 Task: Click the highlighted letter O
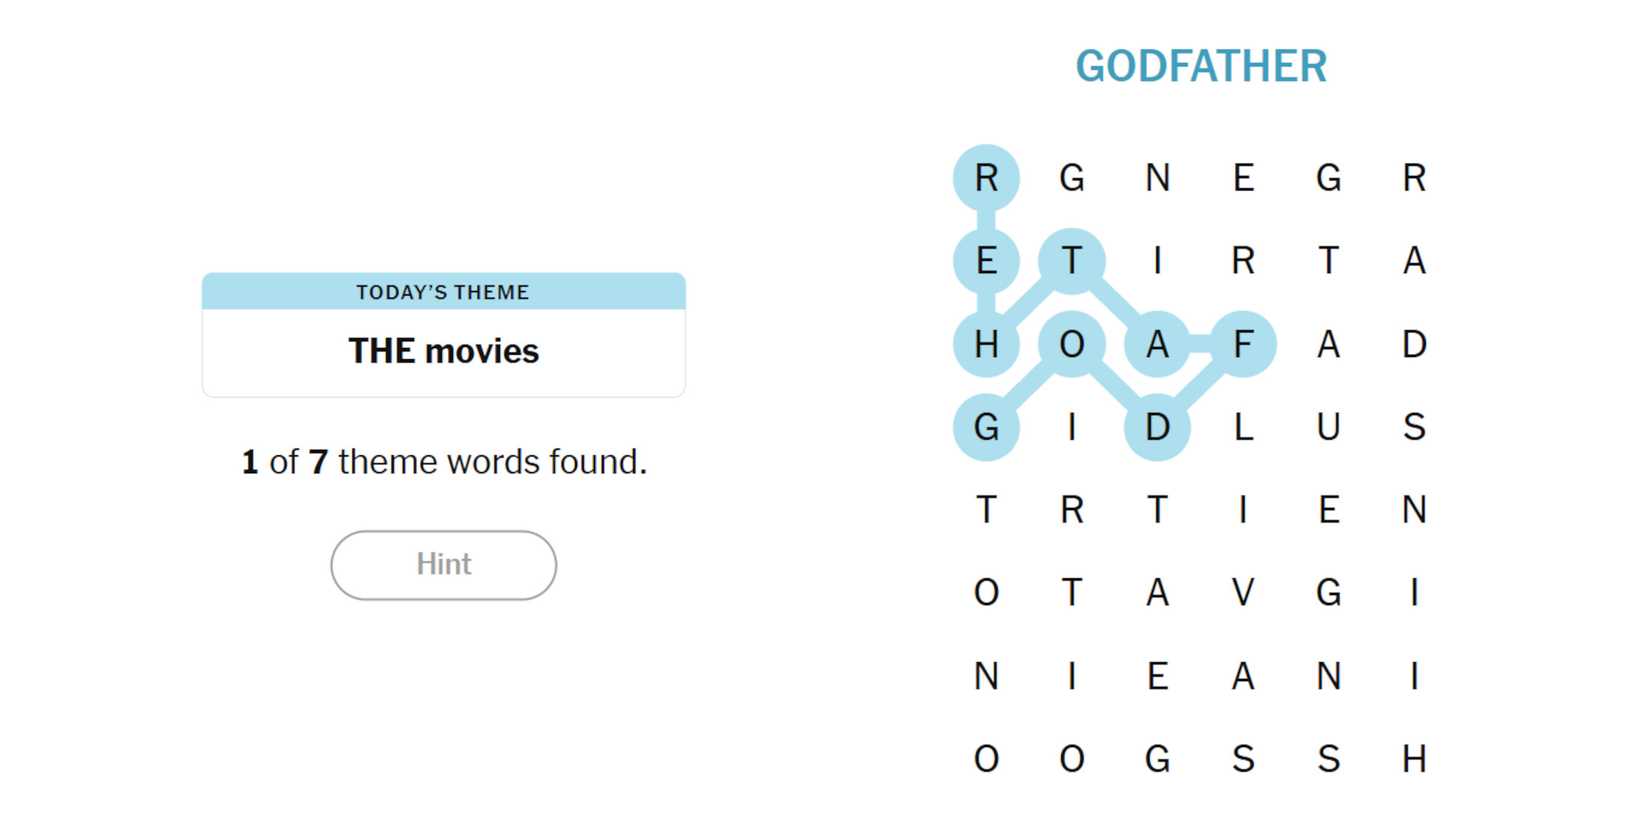[x=1072, y=344]
